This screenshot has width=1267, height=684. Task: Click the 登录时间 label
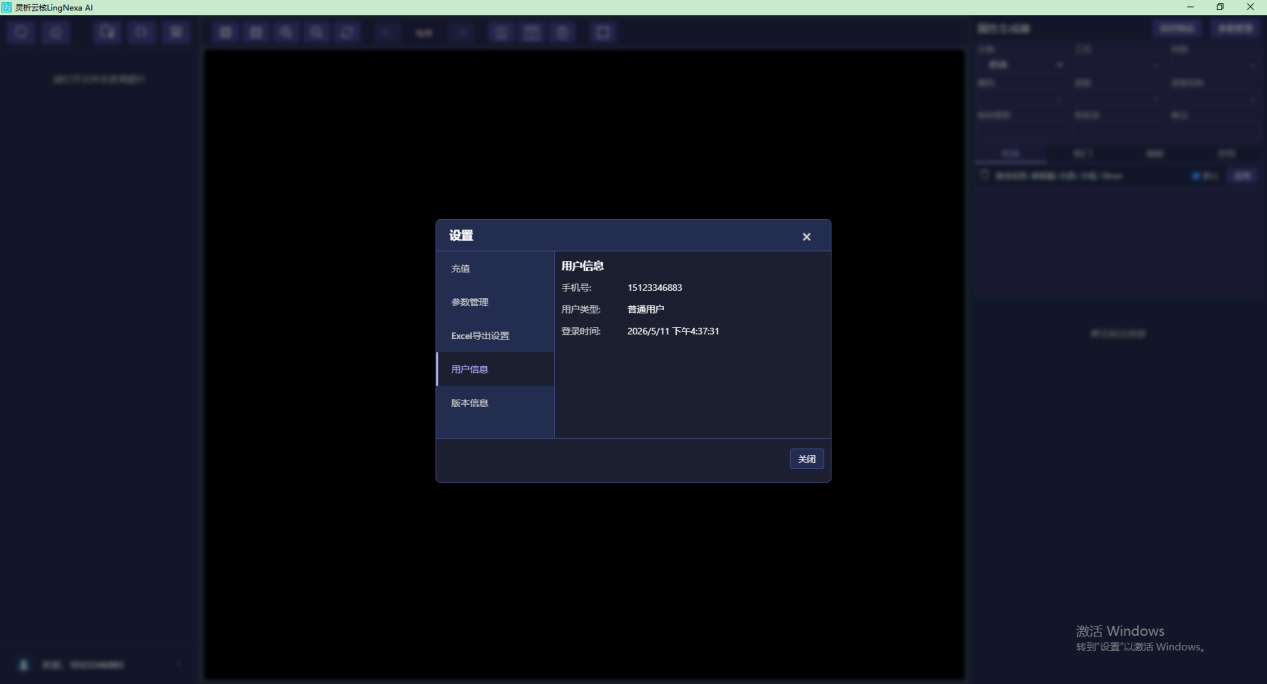[581, 331]
